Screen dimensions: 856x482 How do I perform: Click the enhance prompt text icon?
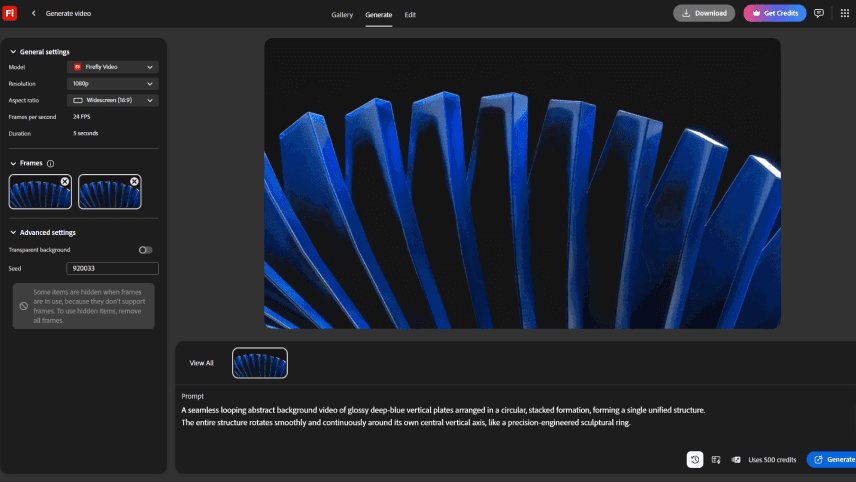tap(716, 460)
